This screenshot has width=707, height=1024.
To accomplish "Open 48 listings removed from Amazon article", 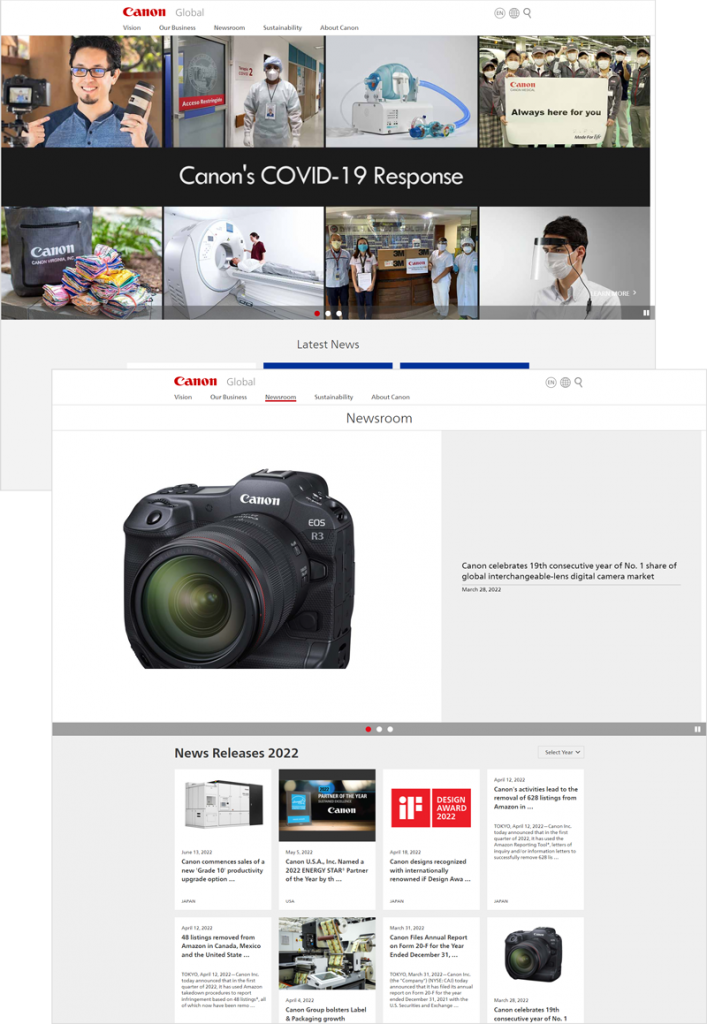I will [221, 946].
